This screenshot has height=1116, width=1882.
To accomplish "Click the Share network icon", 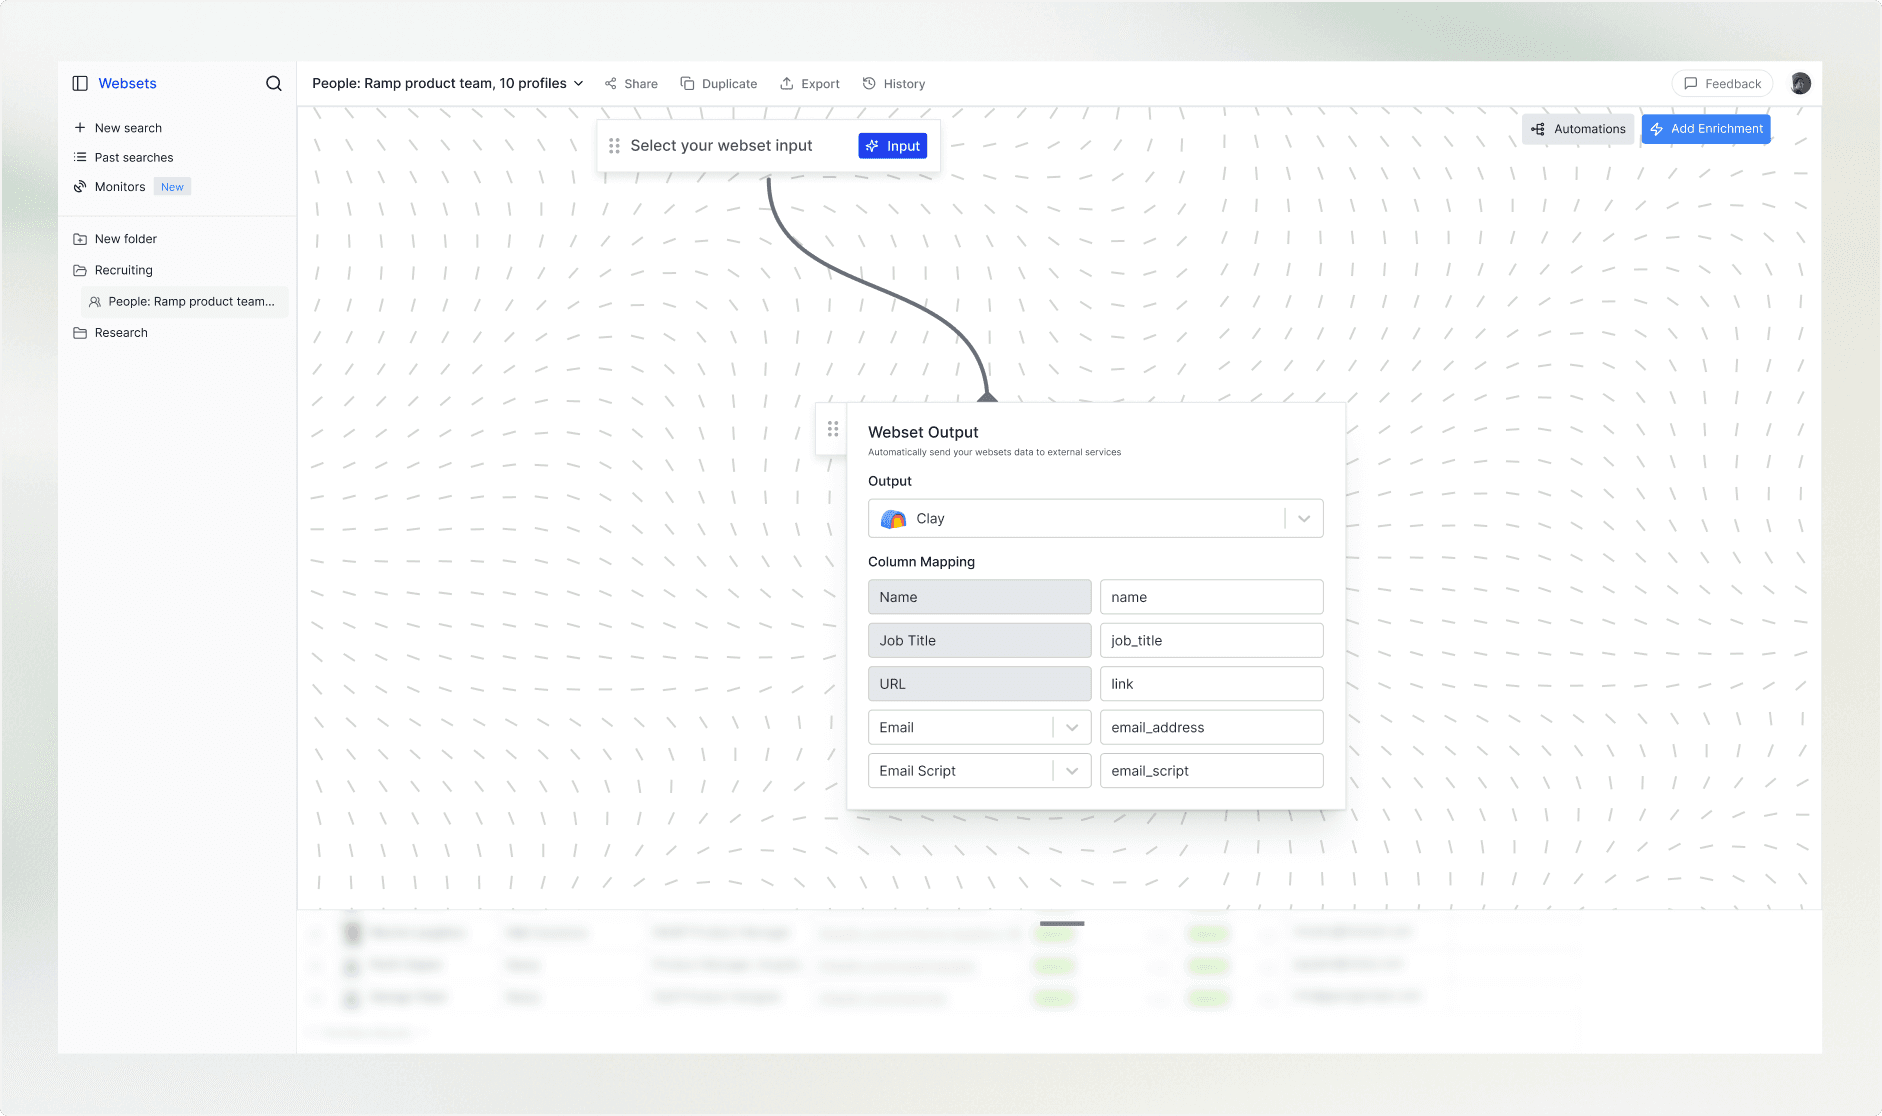I will (x=610, y=84).
